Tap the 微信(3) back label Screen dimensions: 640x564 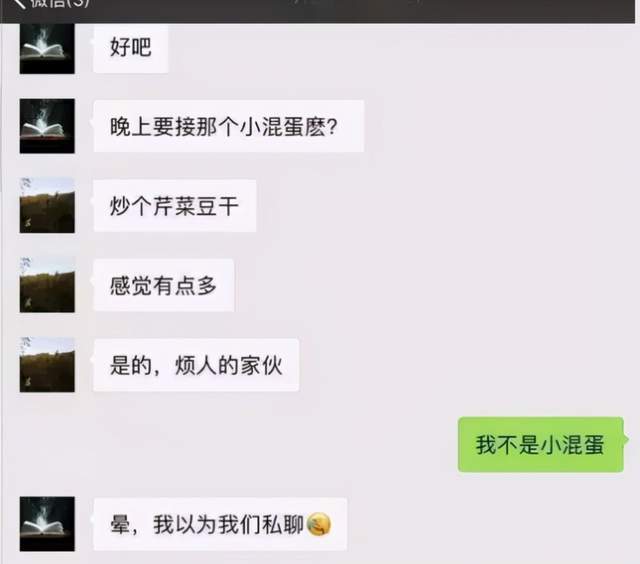[x=60, y=3]
